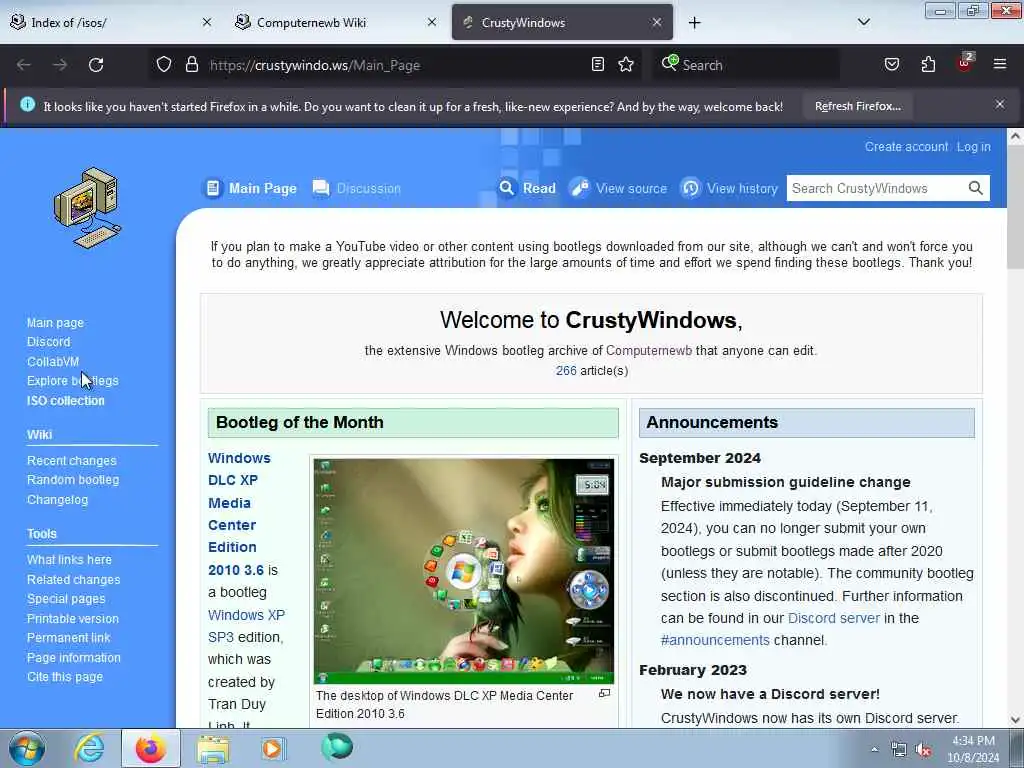Click the back arrow in Firefox toolbar

(x=24, y=65)
